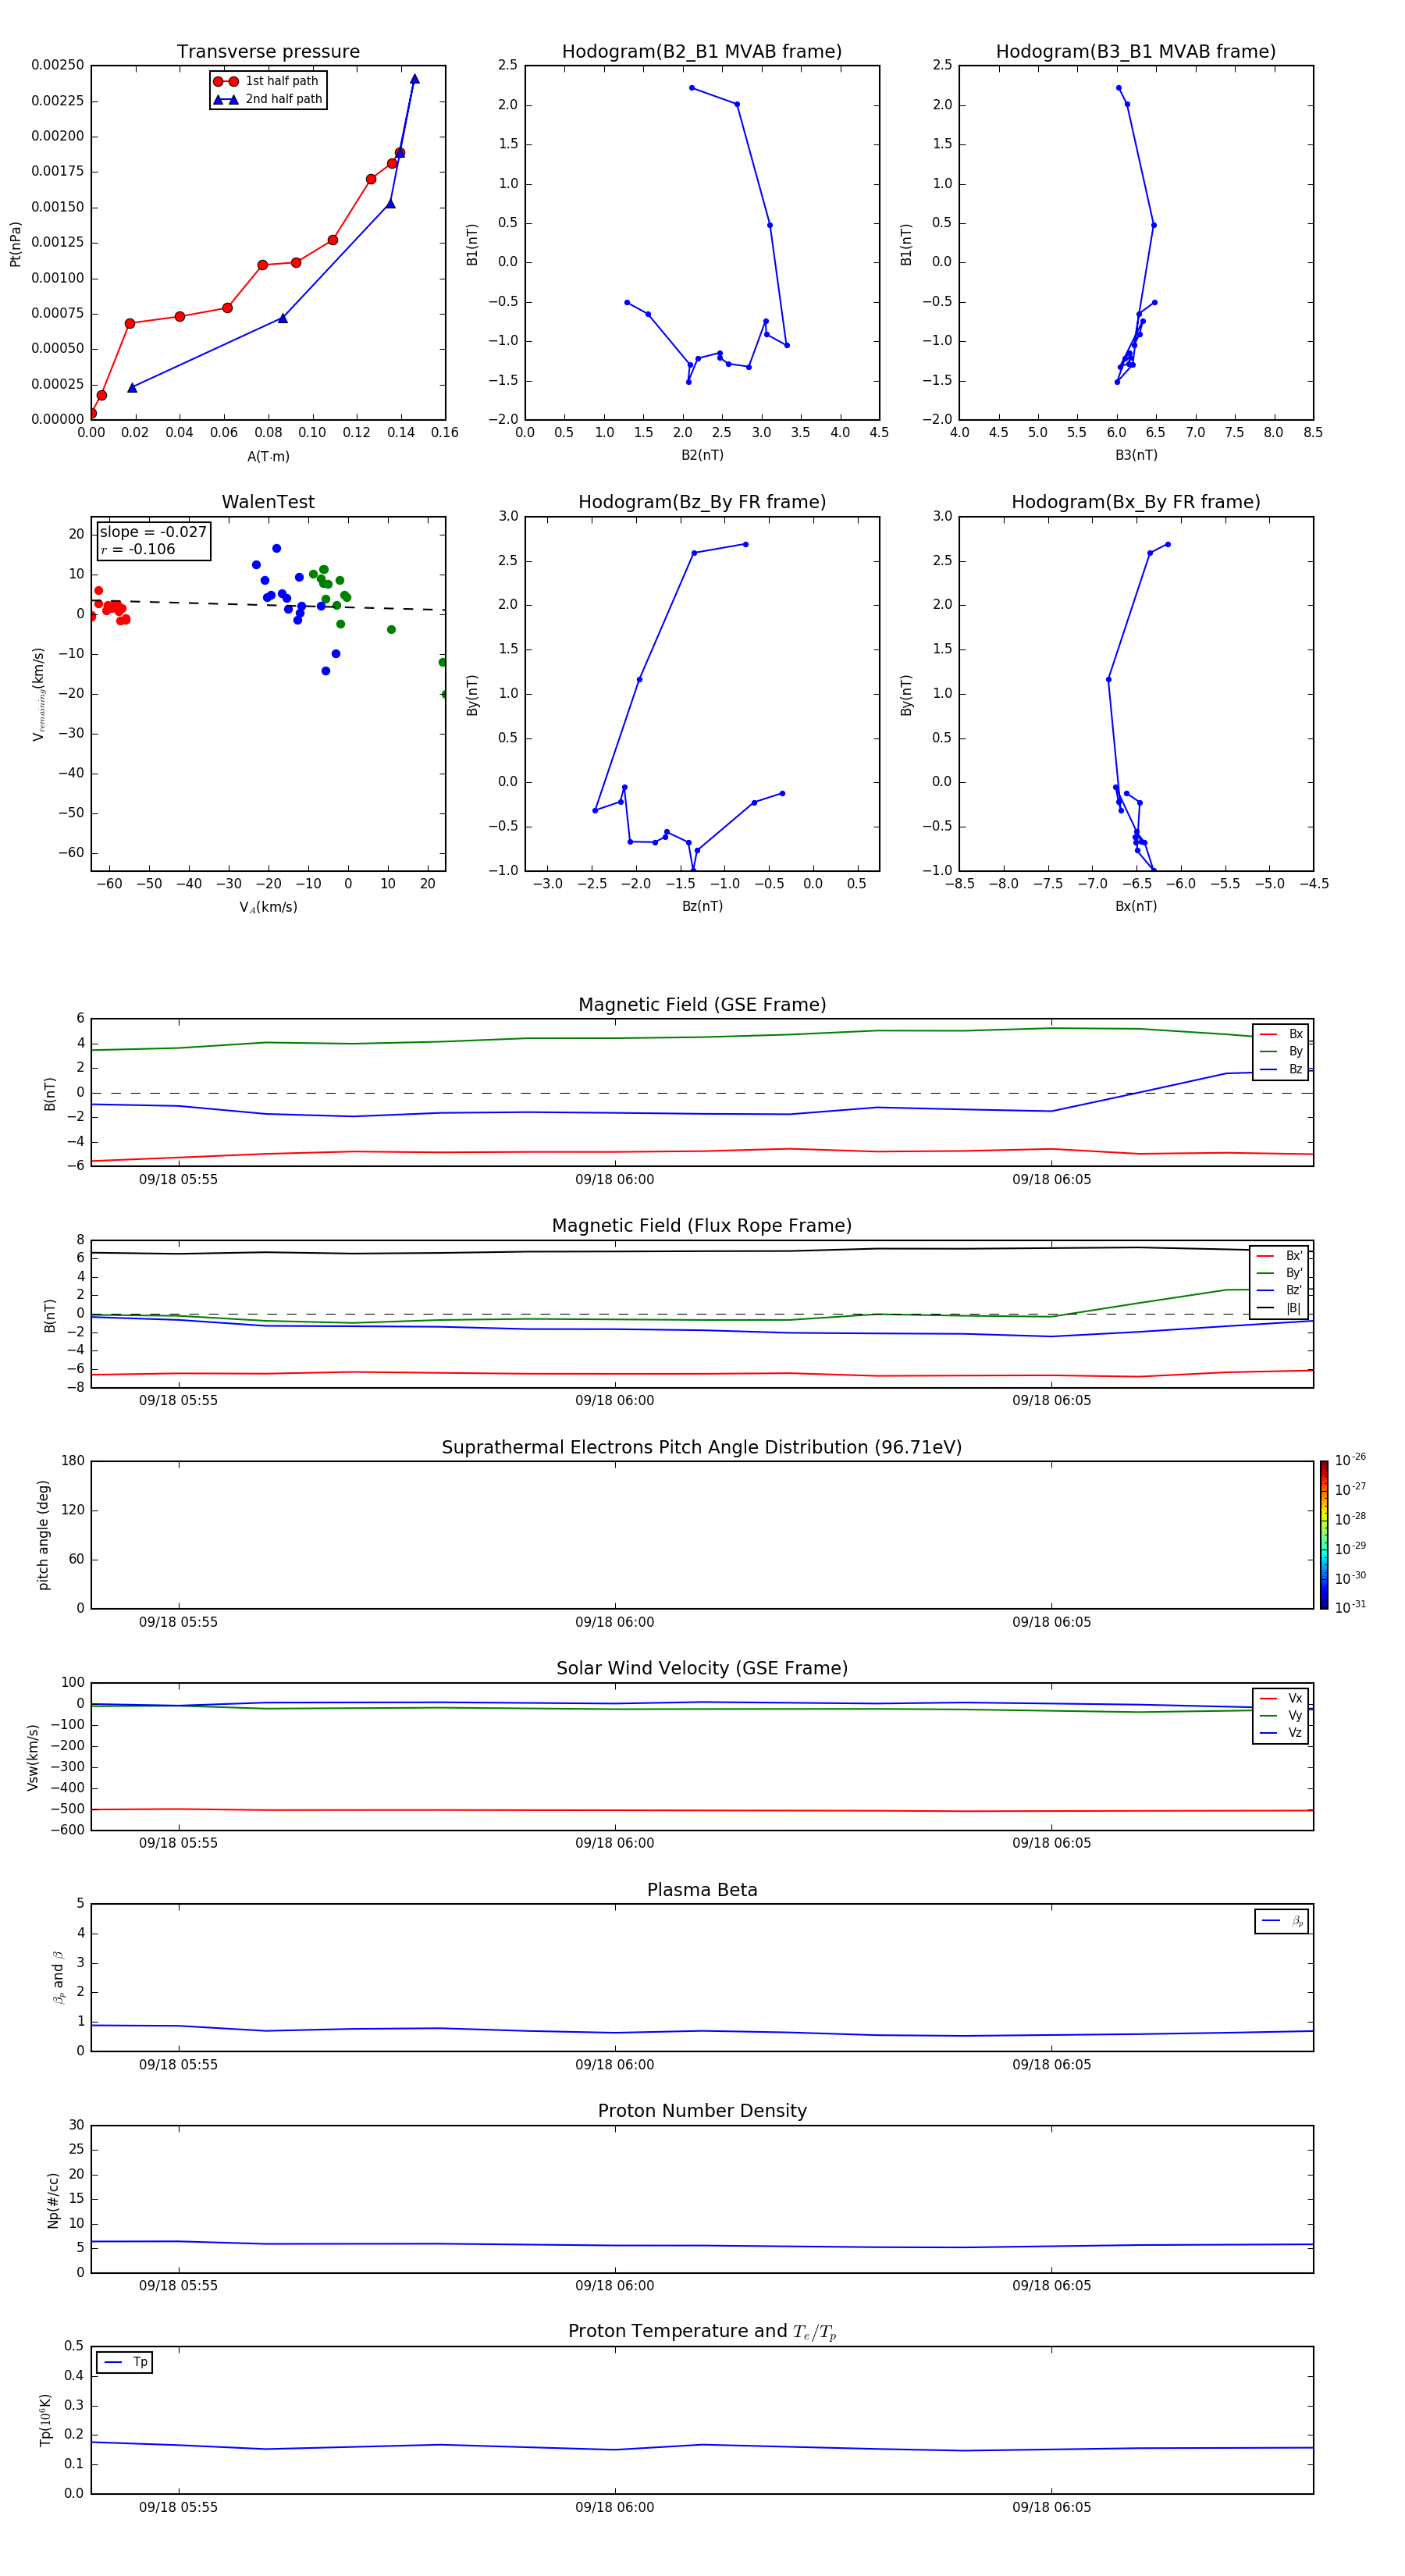Viewport: 1405px width, 2576px height.
Task: Click the 'Transverse pressure' plot title
Action: pyautogui.click(x=268, y=52)
